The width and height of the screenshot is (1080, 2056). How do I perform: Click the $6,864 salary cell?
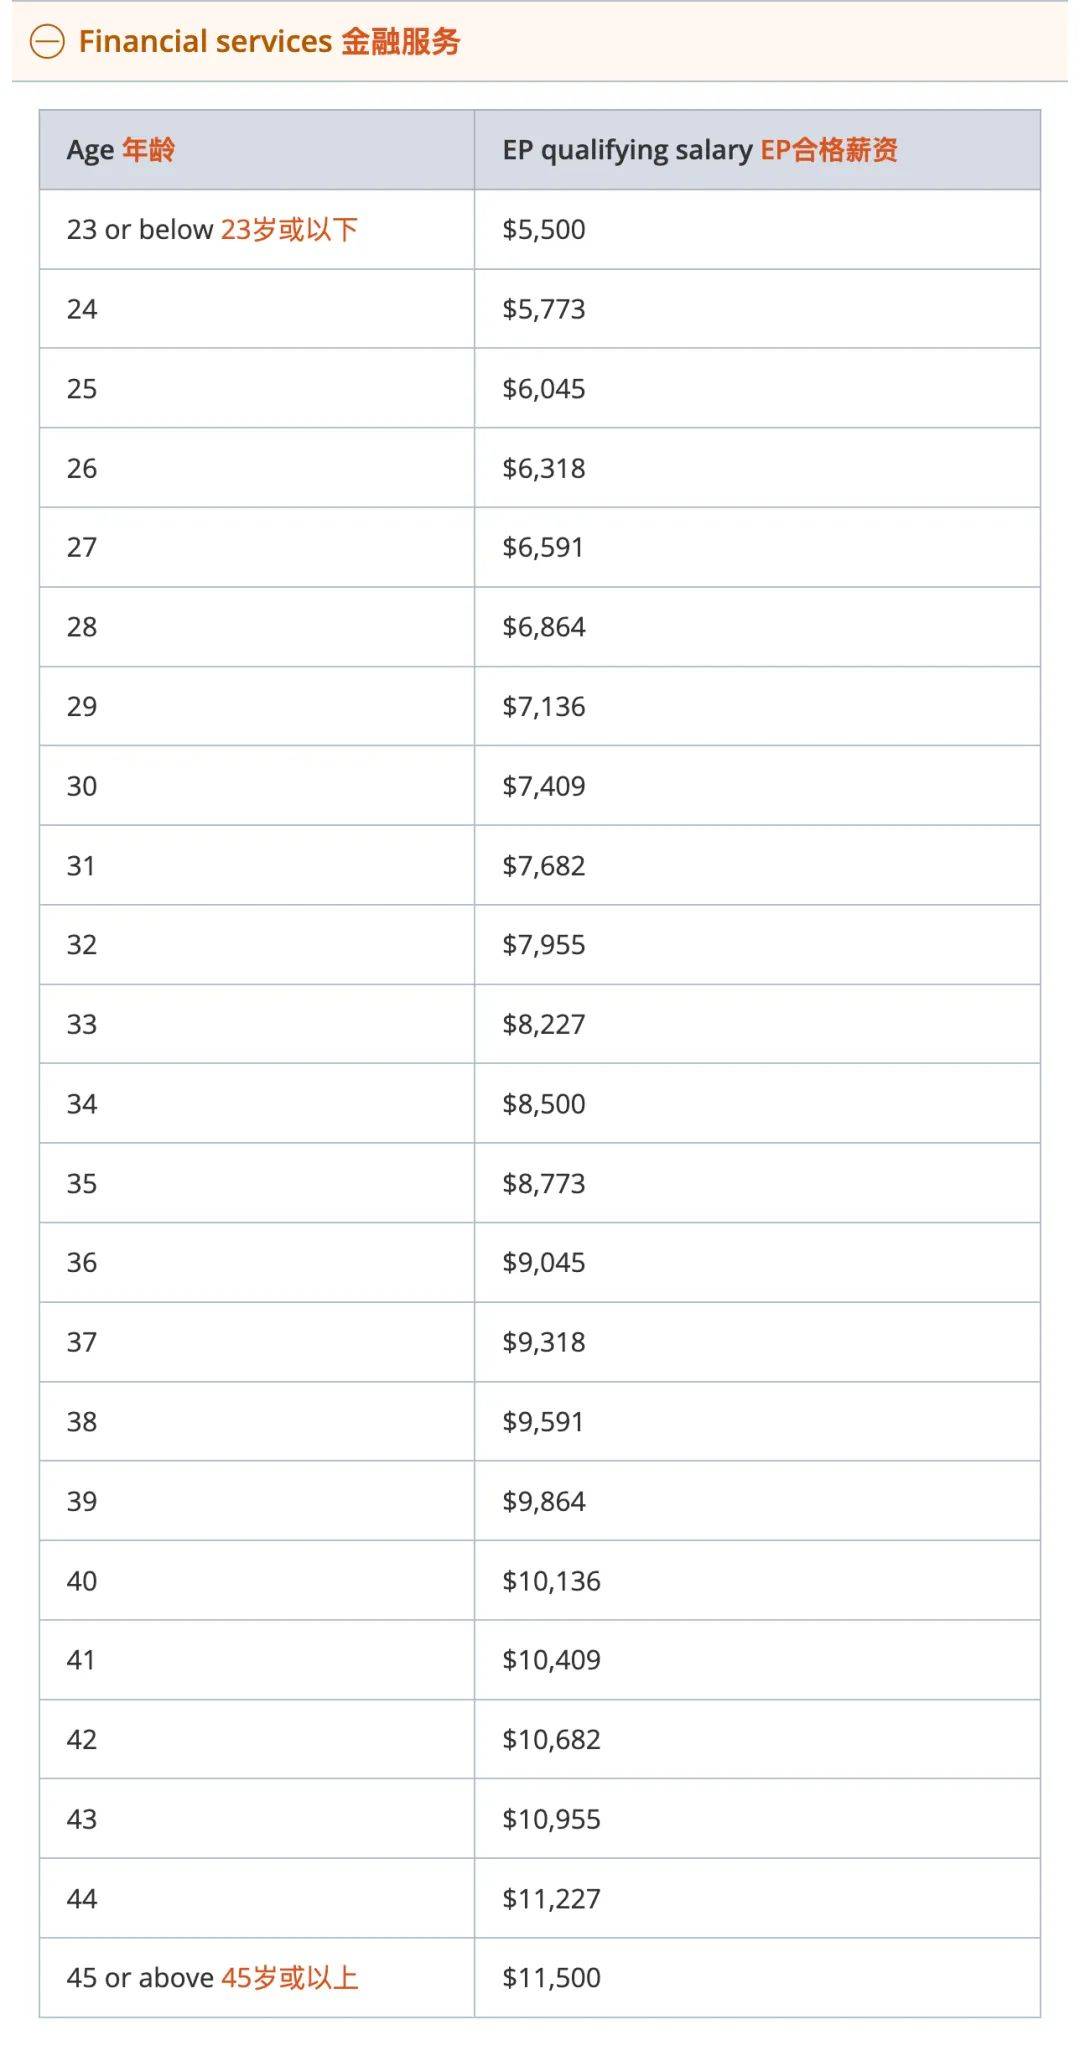(543, 627)
